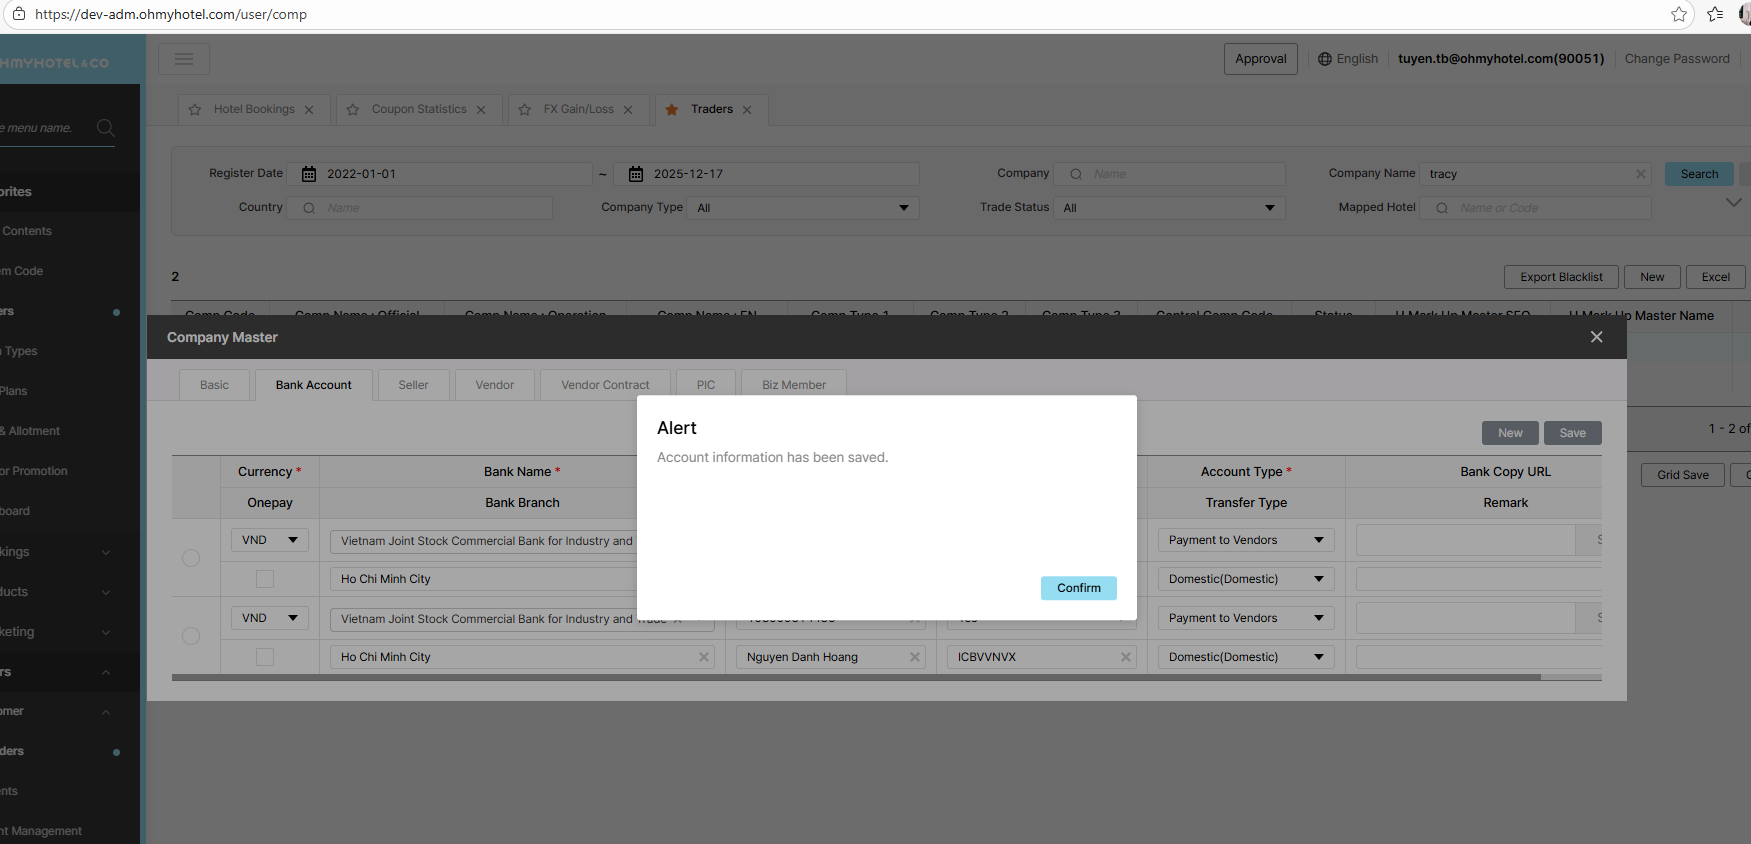Focus the Country name input field

420,208
